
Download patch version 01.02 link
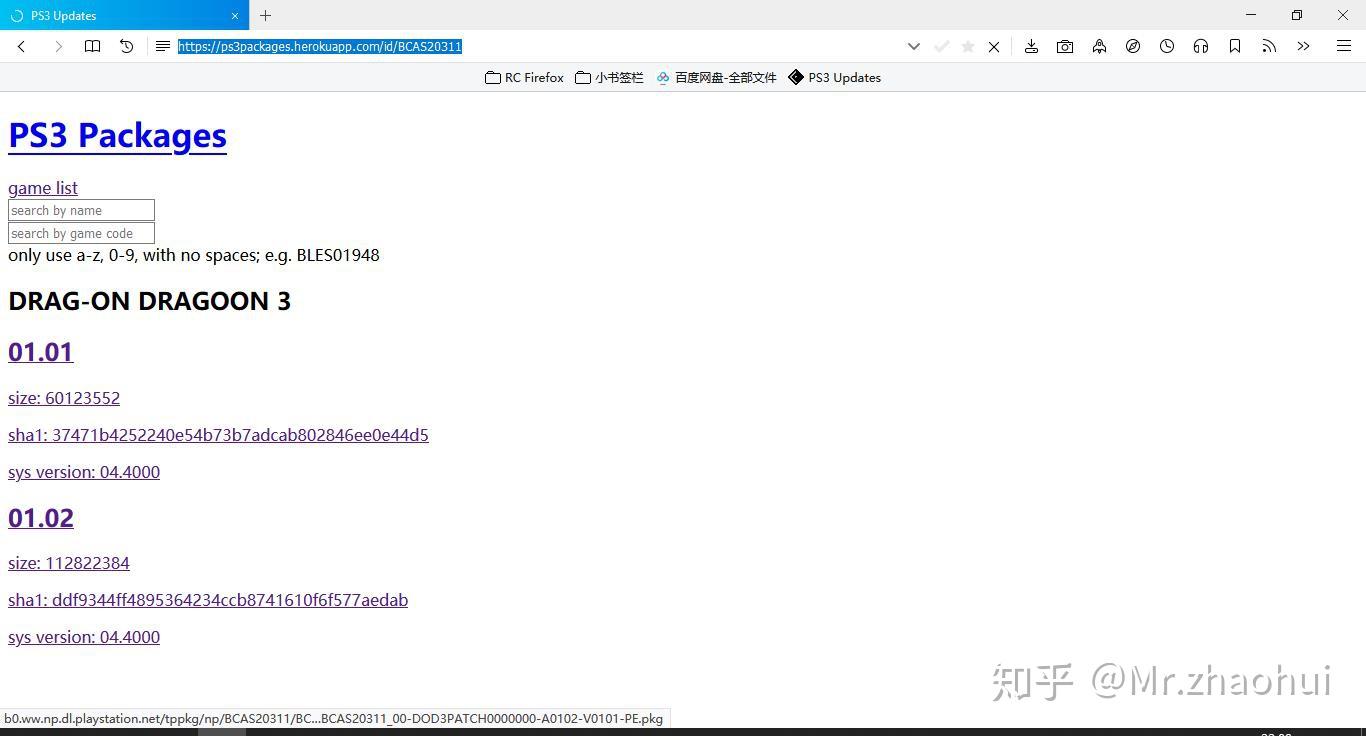coord(41,518)
